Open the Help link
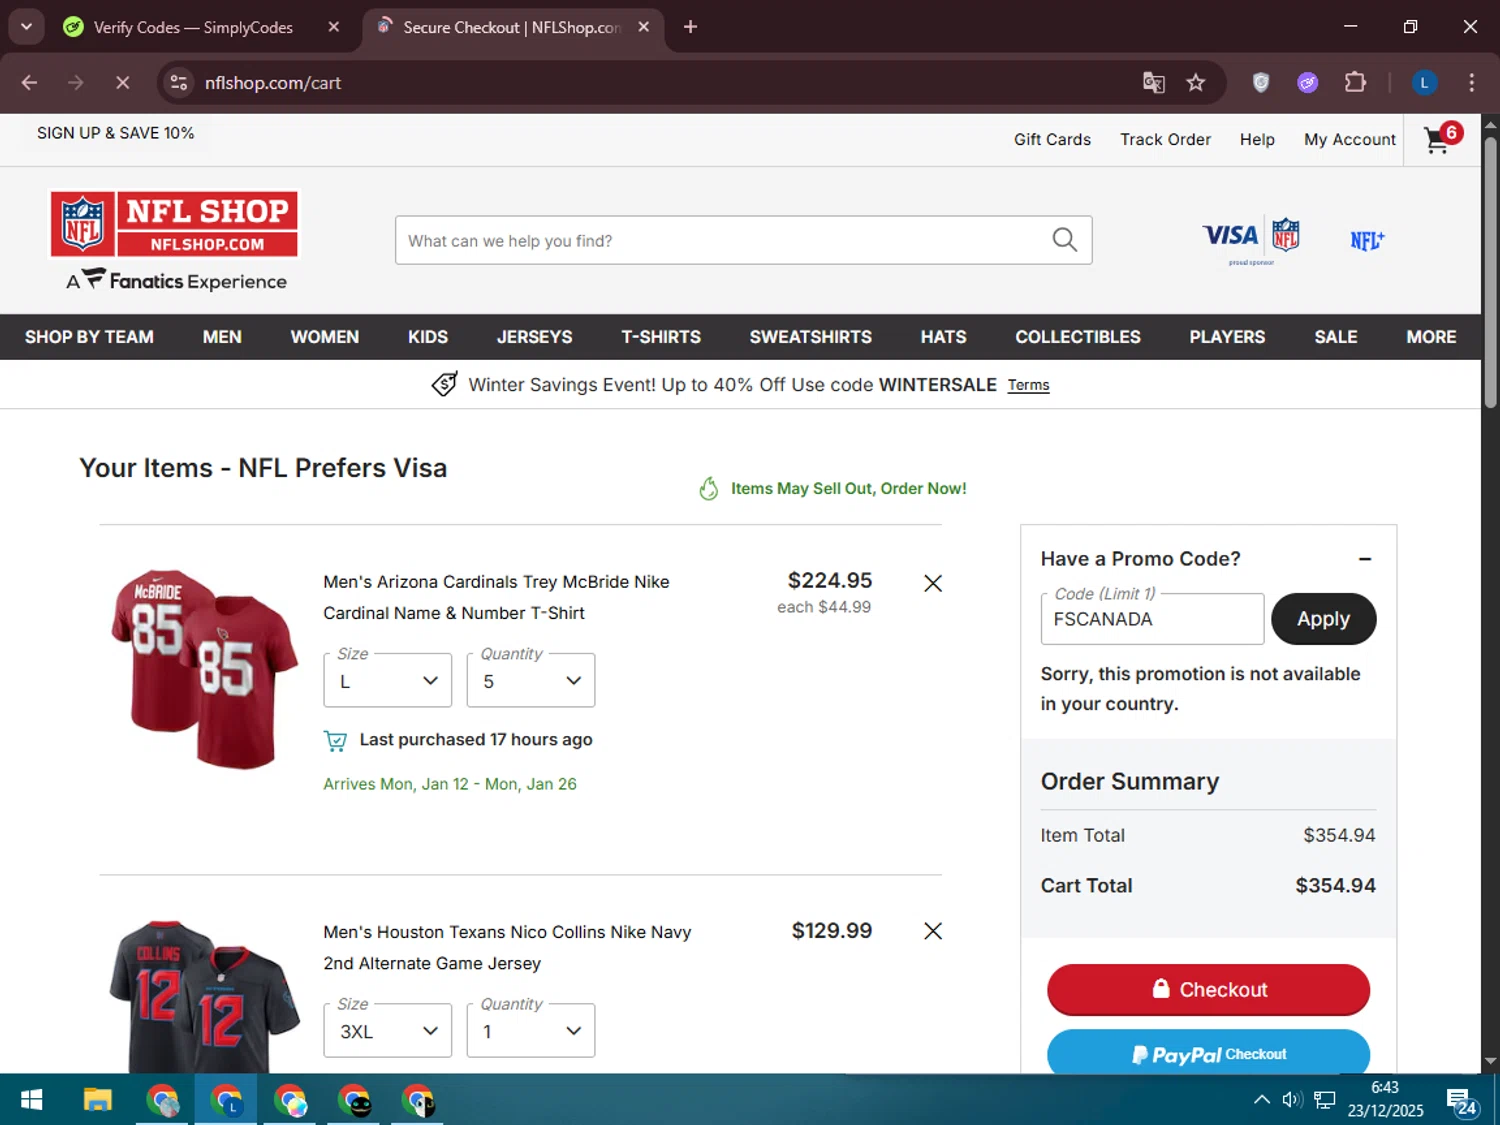Screen dimensions: 1500x1125 1257,139
